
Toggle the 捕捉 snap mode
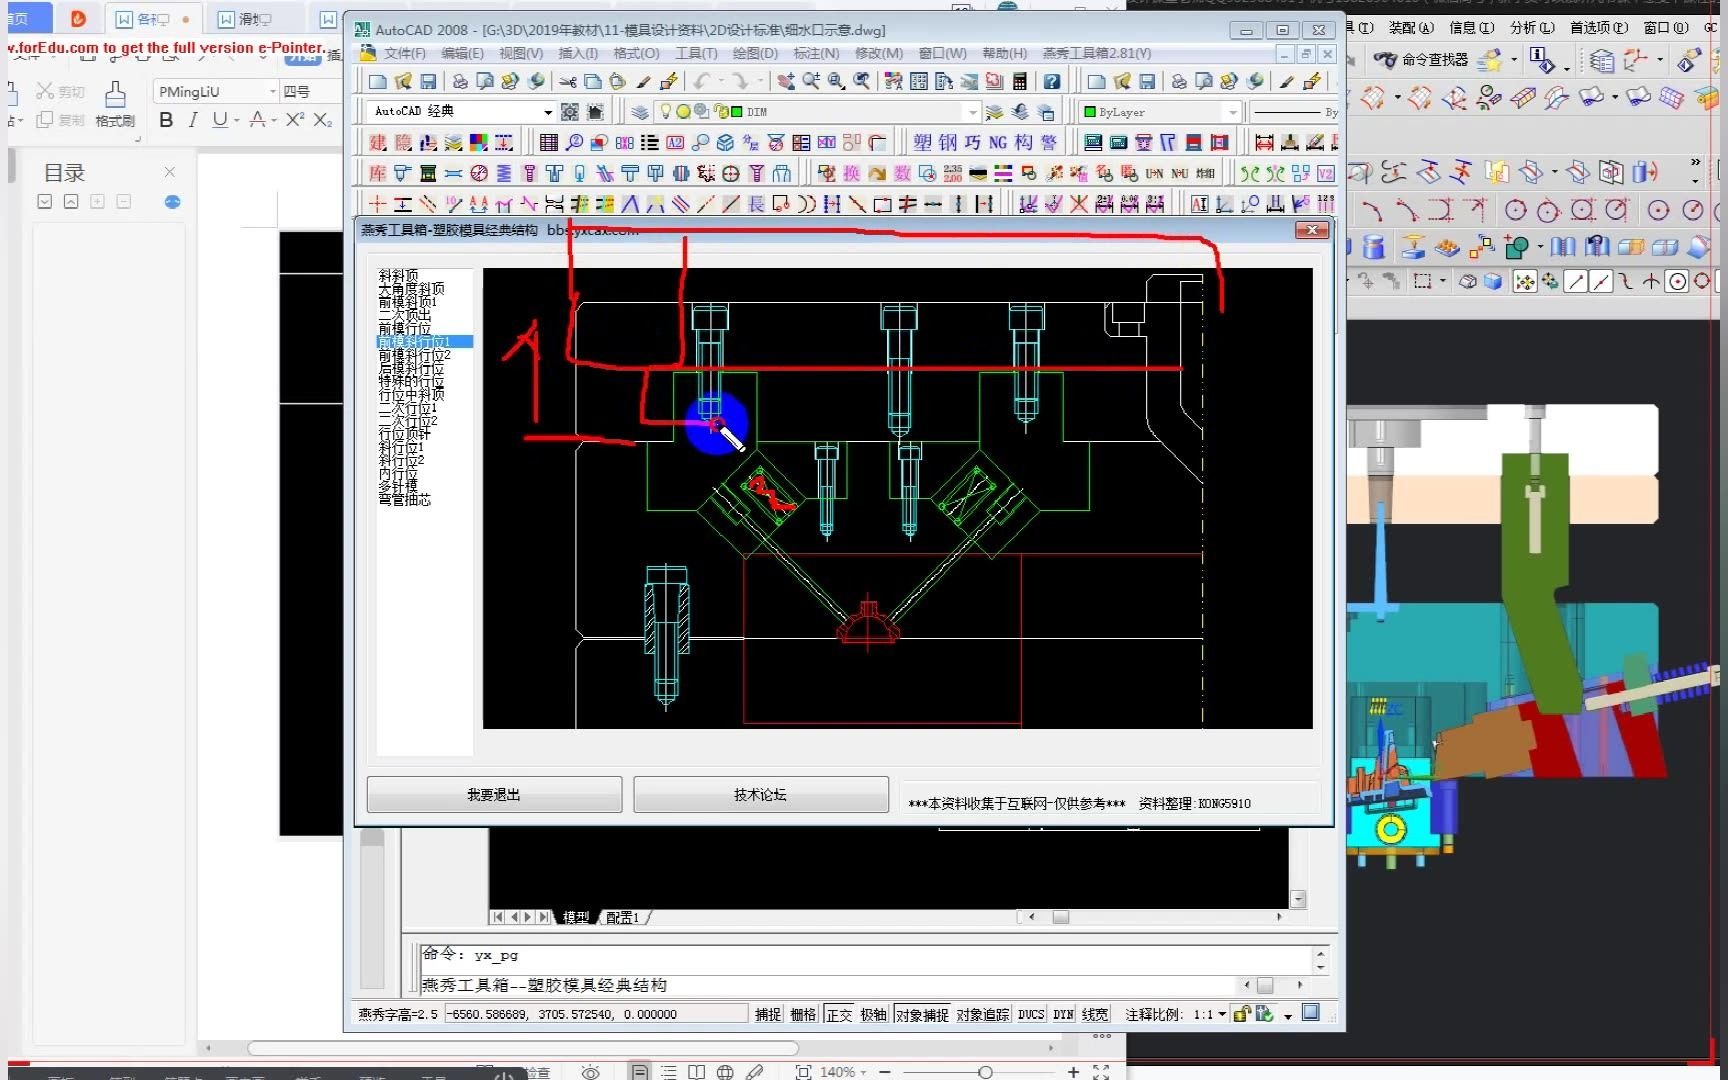click(767, 1014)
